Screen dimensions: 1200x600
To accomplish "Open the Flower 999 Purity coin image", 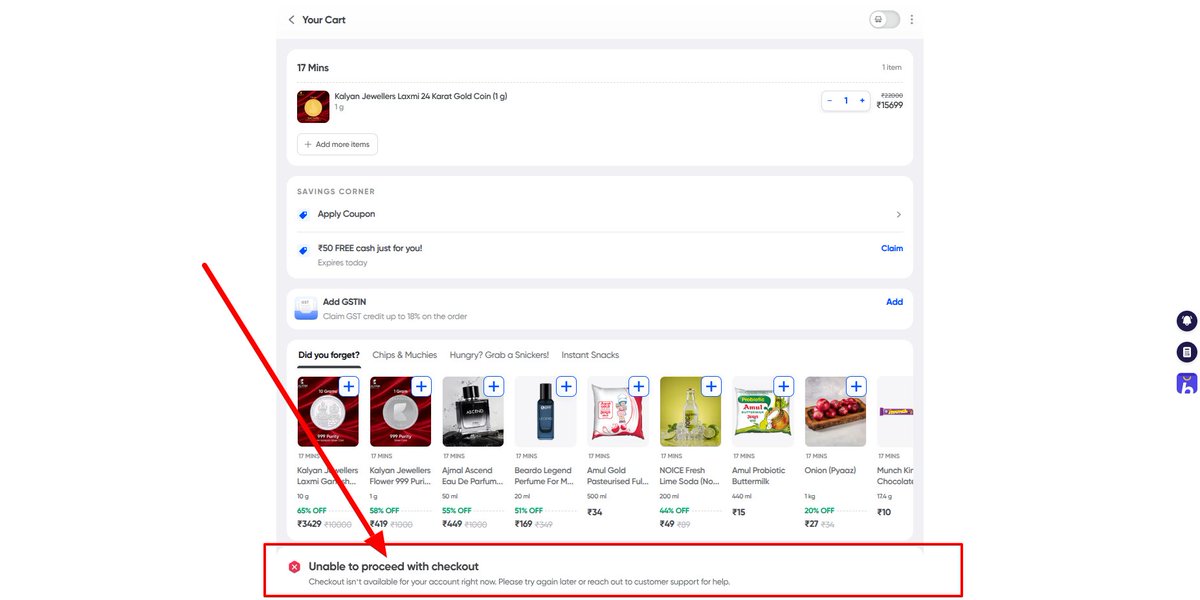I will [x=400, y=412].
